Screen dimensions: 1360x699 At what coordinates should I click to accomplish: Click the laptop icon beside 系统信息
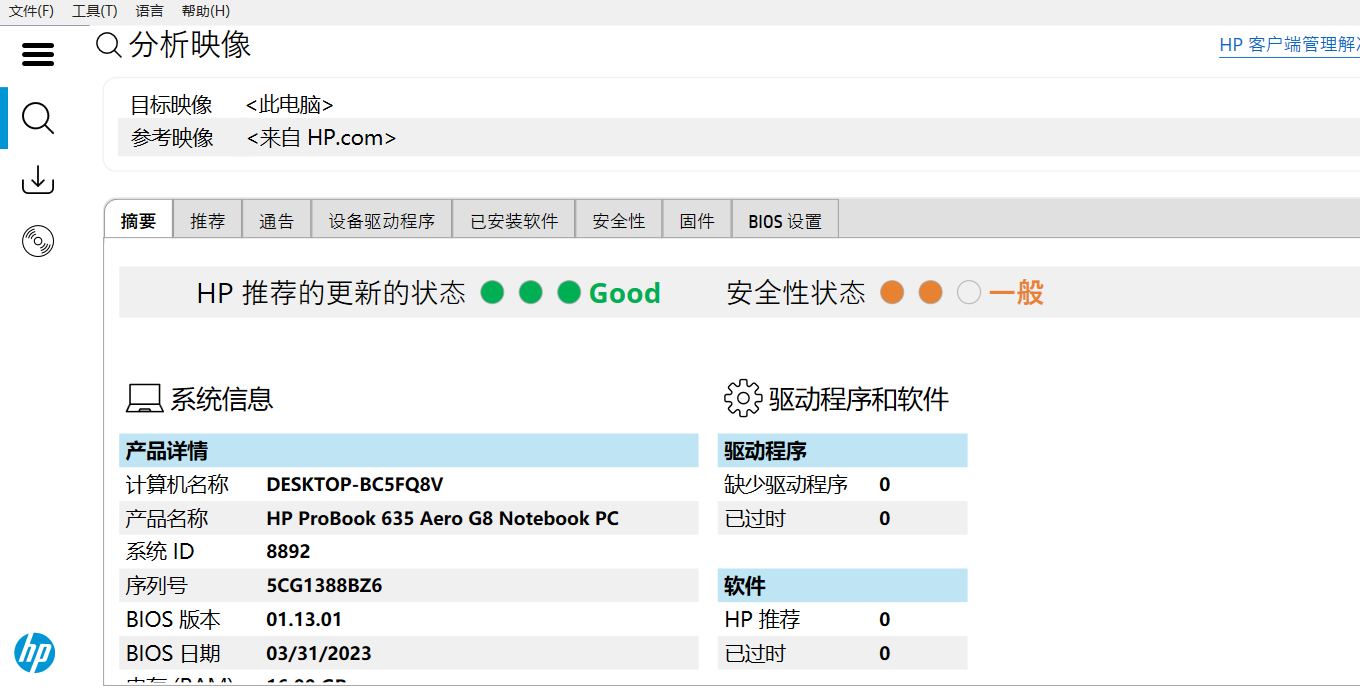(144, 399)
